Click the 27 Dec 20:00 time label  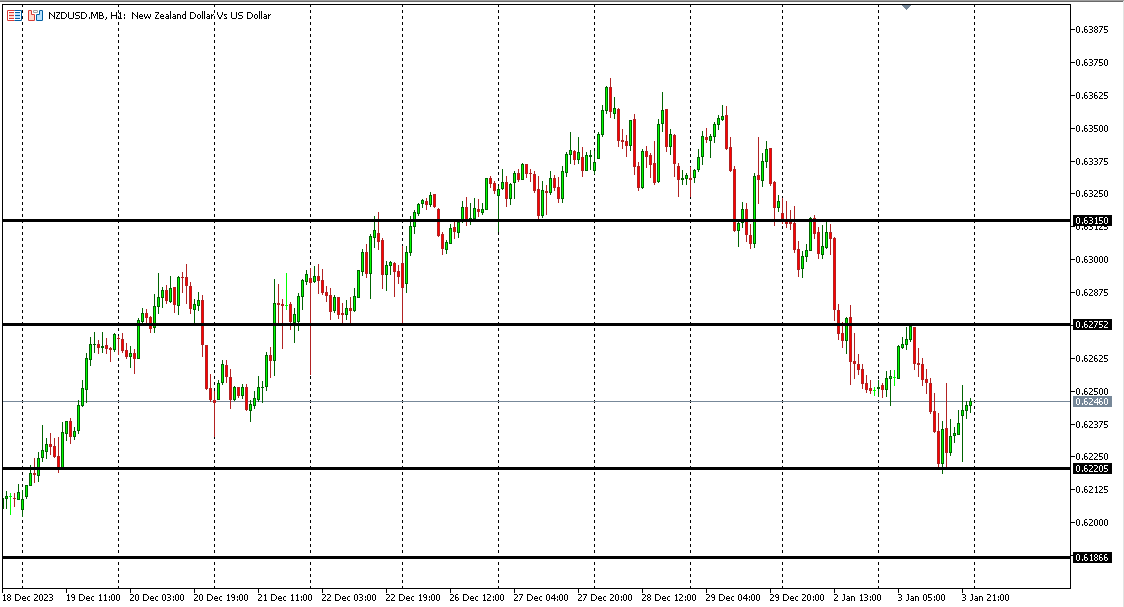tap(605, 598)
